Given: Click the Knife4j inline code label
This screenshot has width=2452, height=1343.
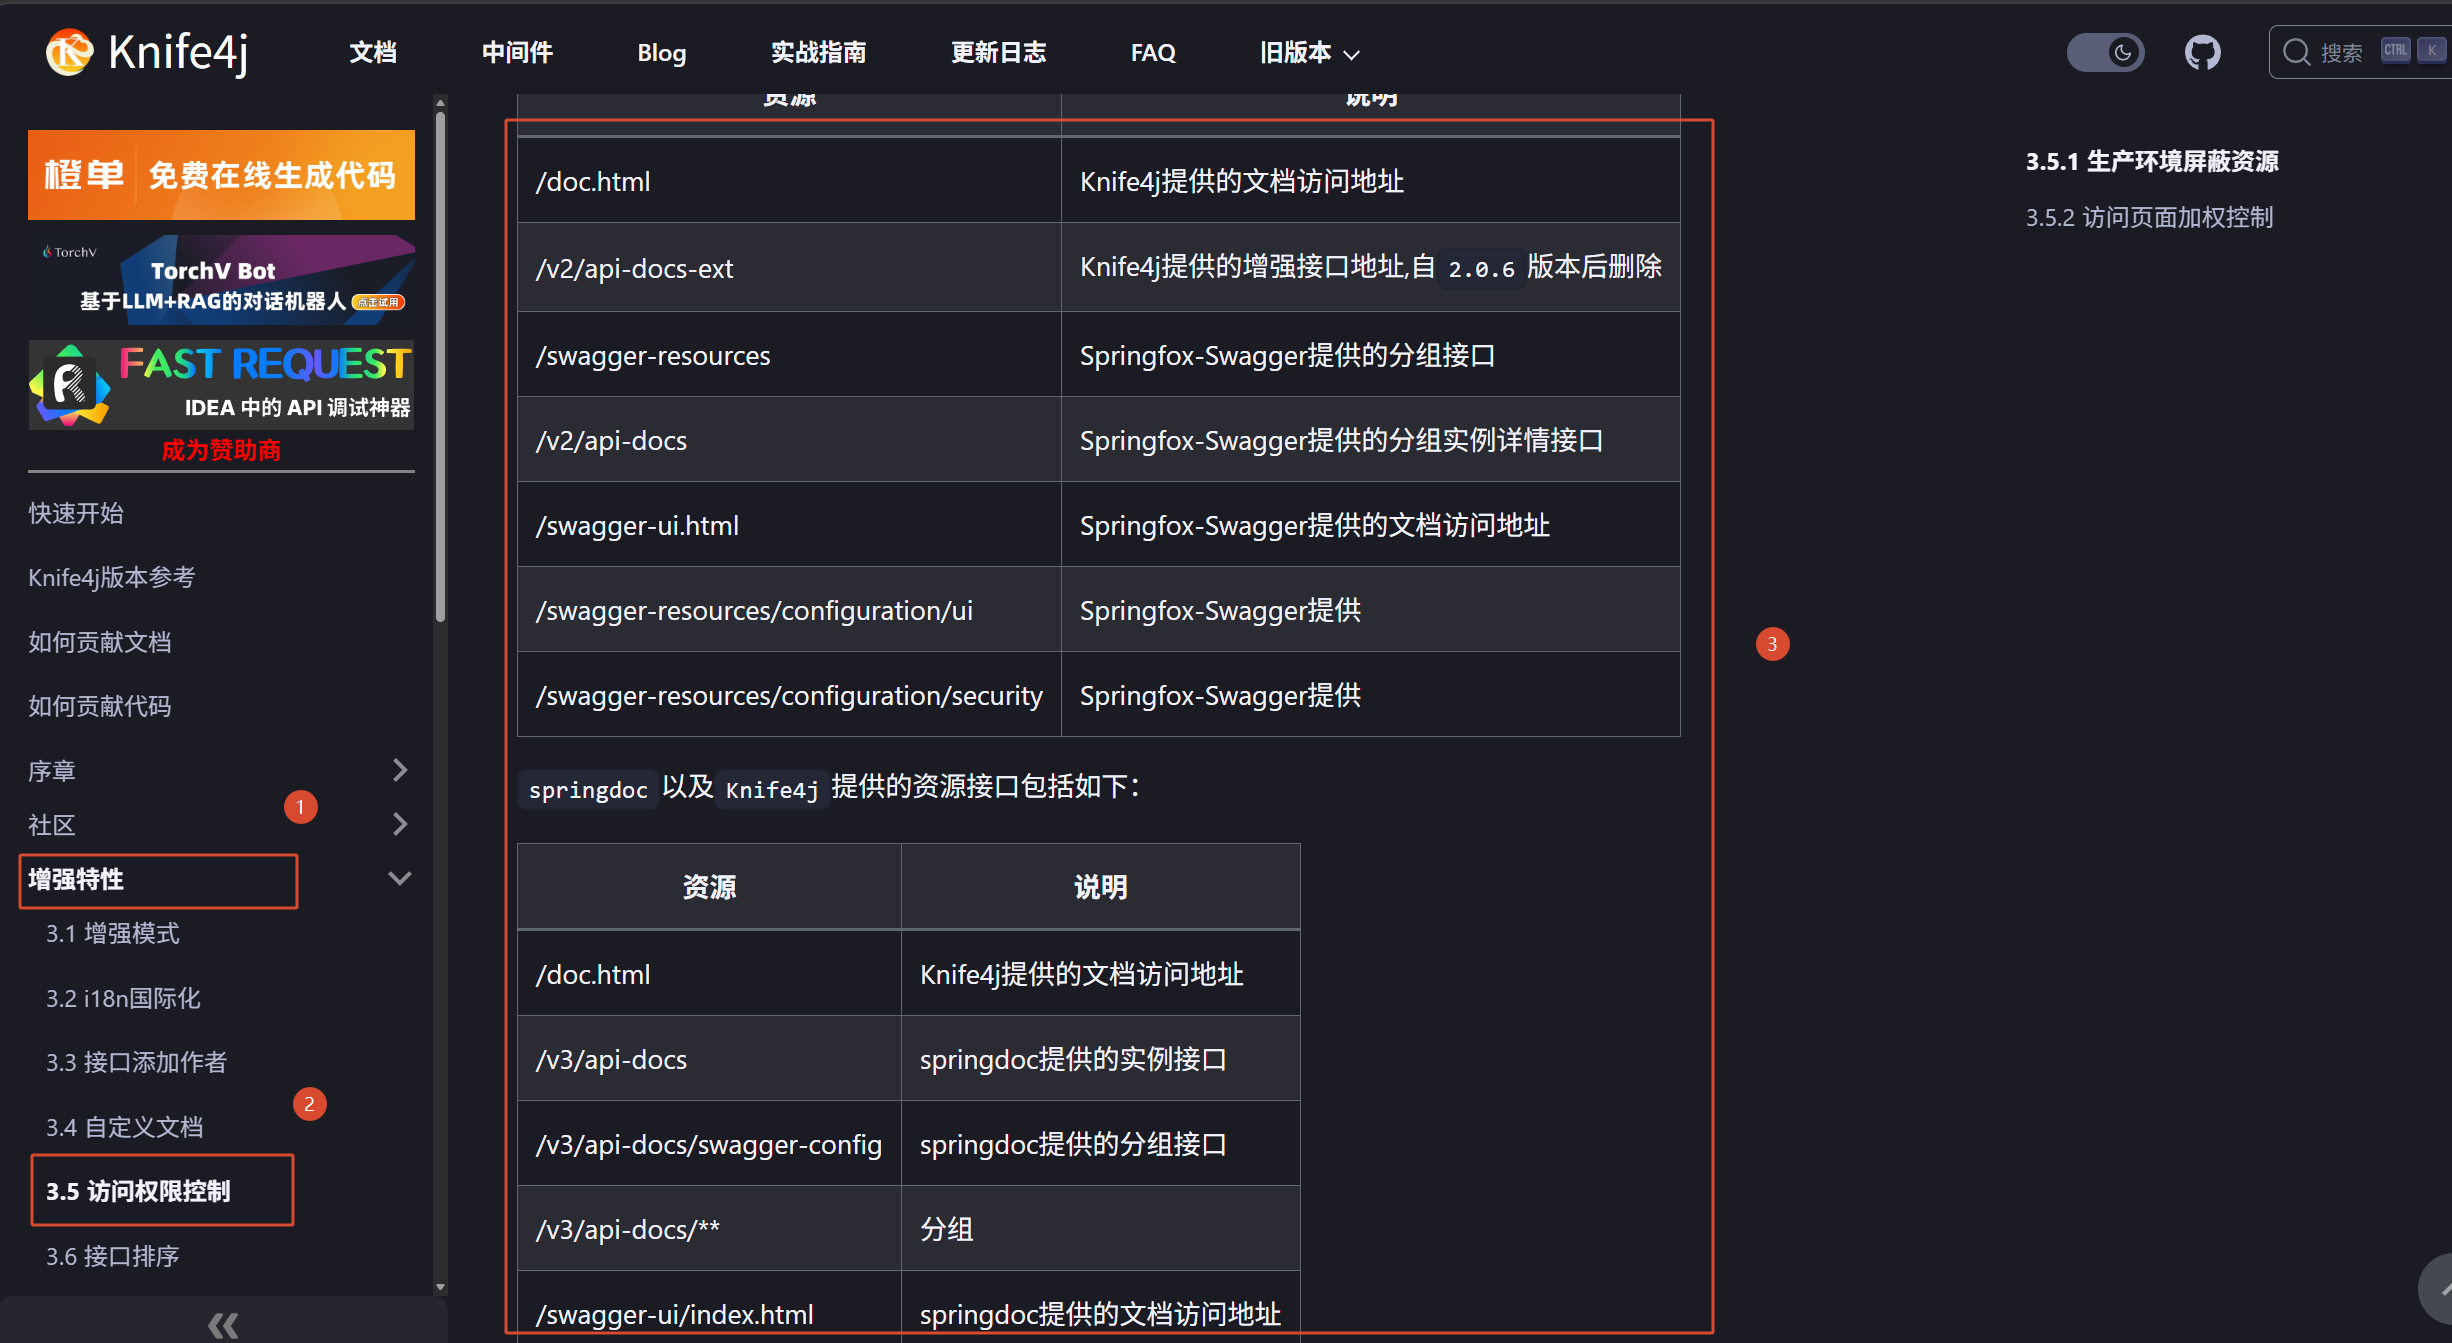Looking at the screenshot, I should pos(772,789).
